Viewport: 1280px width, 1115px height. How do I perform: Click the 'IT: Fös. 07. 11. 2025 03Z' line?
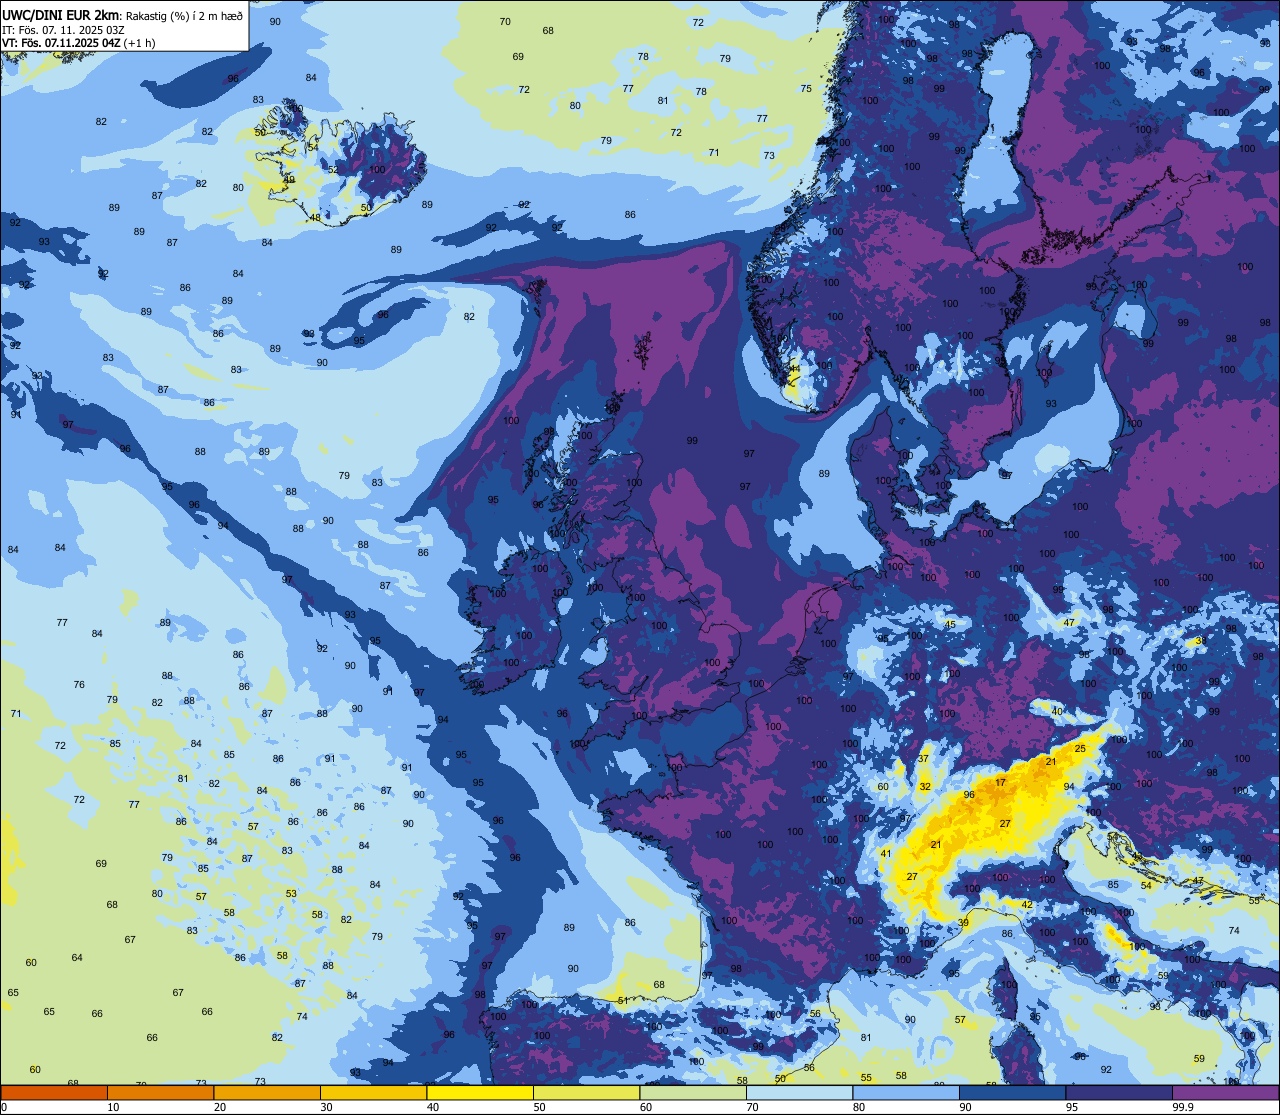[63, 29]
